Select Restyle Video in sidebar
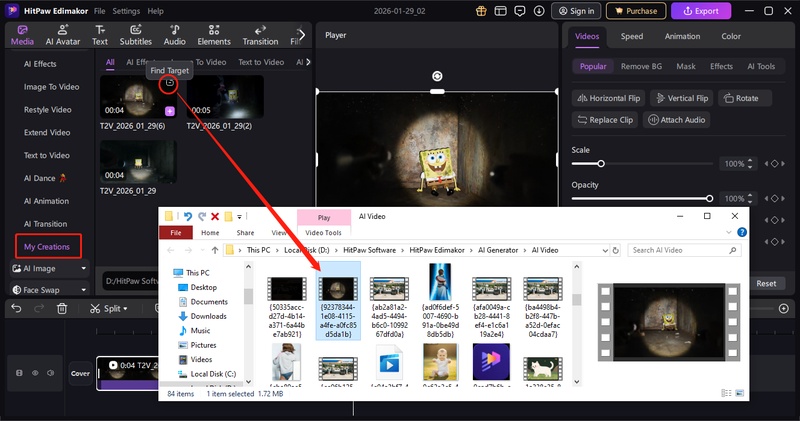 pyautogui.click(x=47, y=110)
